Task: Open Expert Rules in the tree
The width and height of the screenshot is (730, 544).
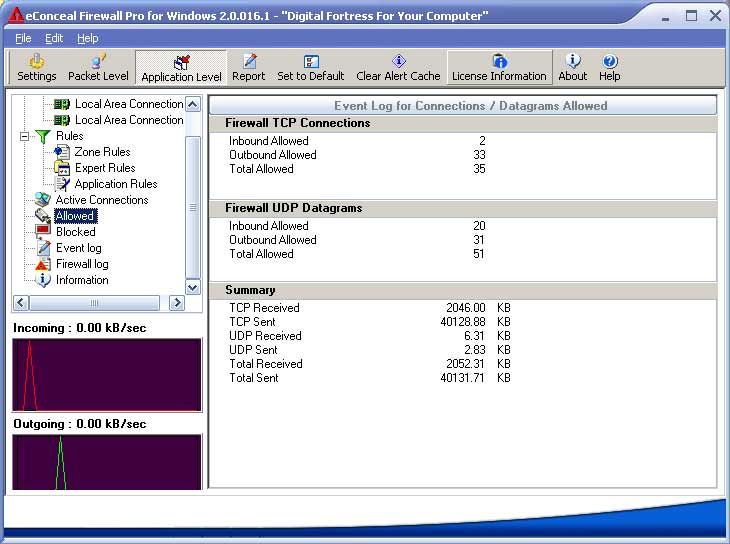Action: (x=105, y=168)
